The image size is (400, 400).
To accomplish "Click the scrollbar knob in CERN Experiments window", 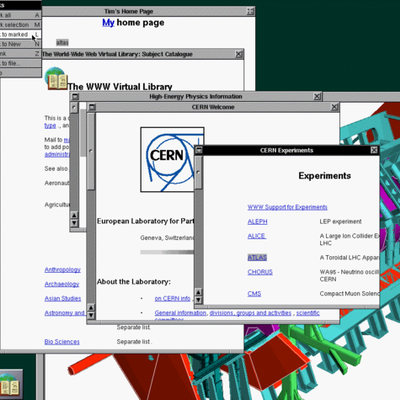I will pyautogui.click(x=199, y=172).
